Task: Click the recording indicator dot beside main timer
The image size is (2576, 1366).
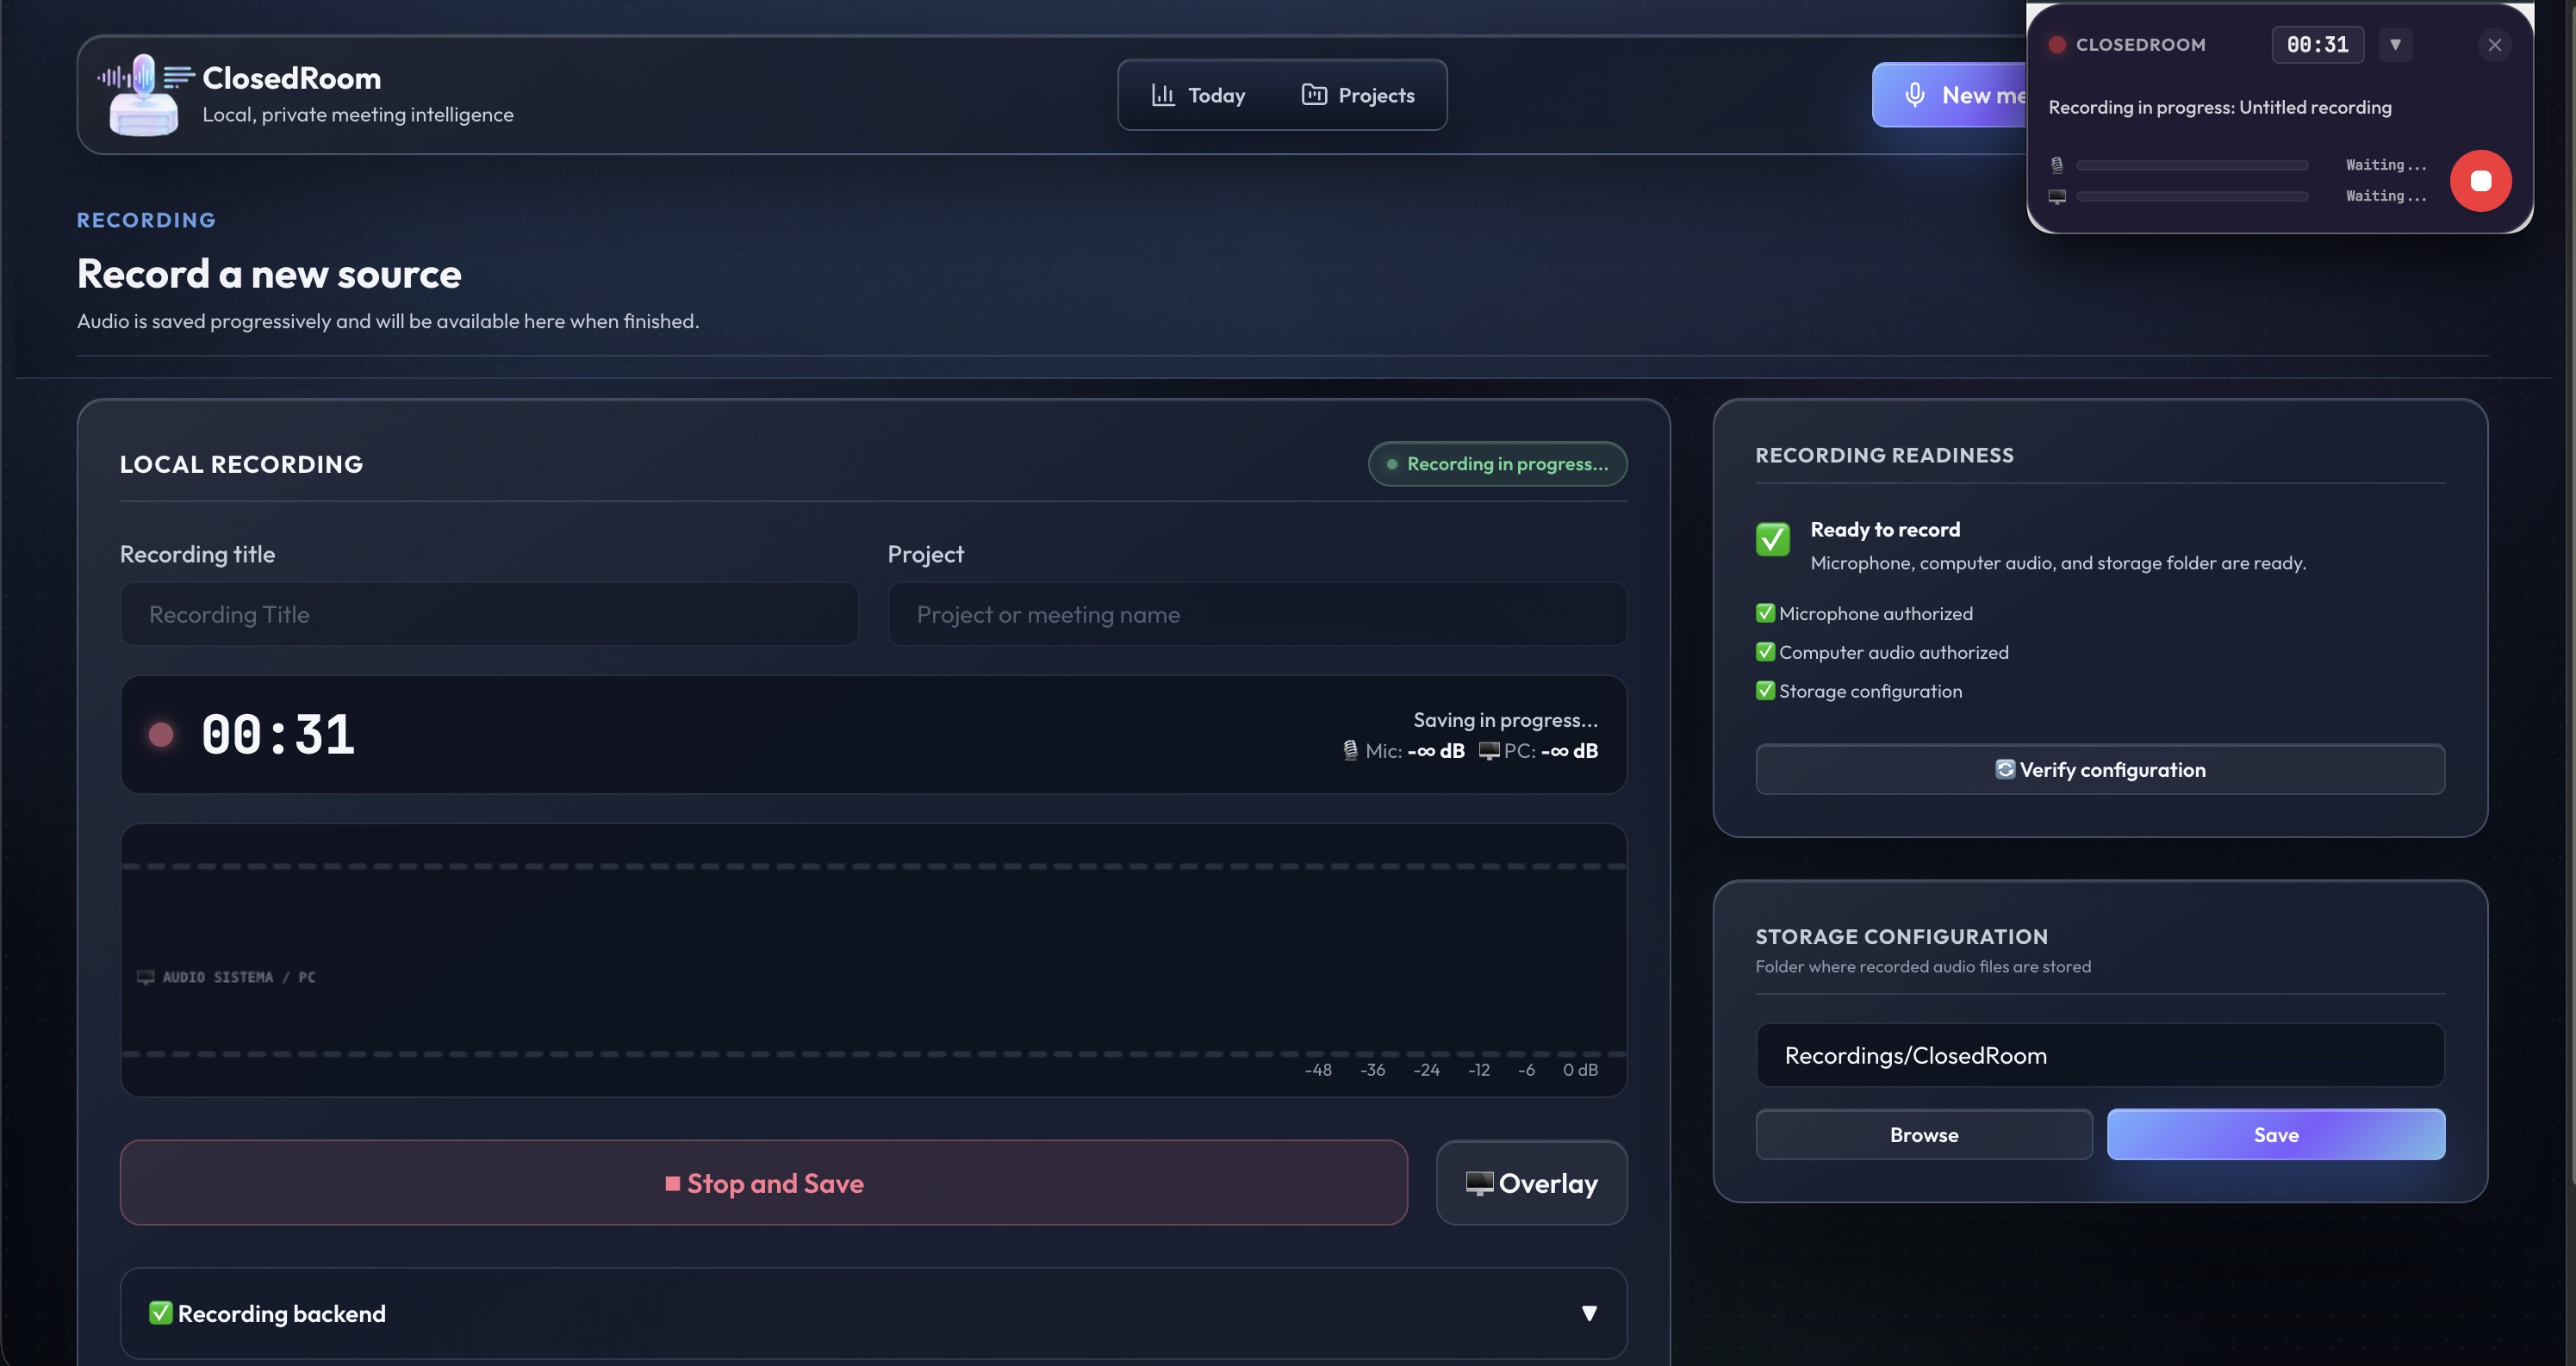Action: point(161,735)
